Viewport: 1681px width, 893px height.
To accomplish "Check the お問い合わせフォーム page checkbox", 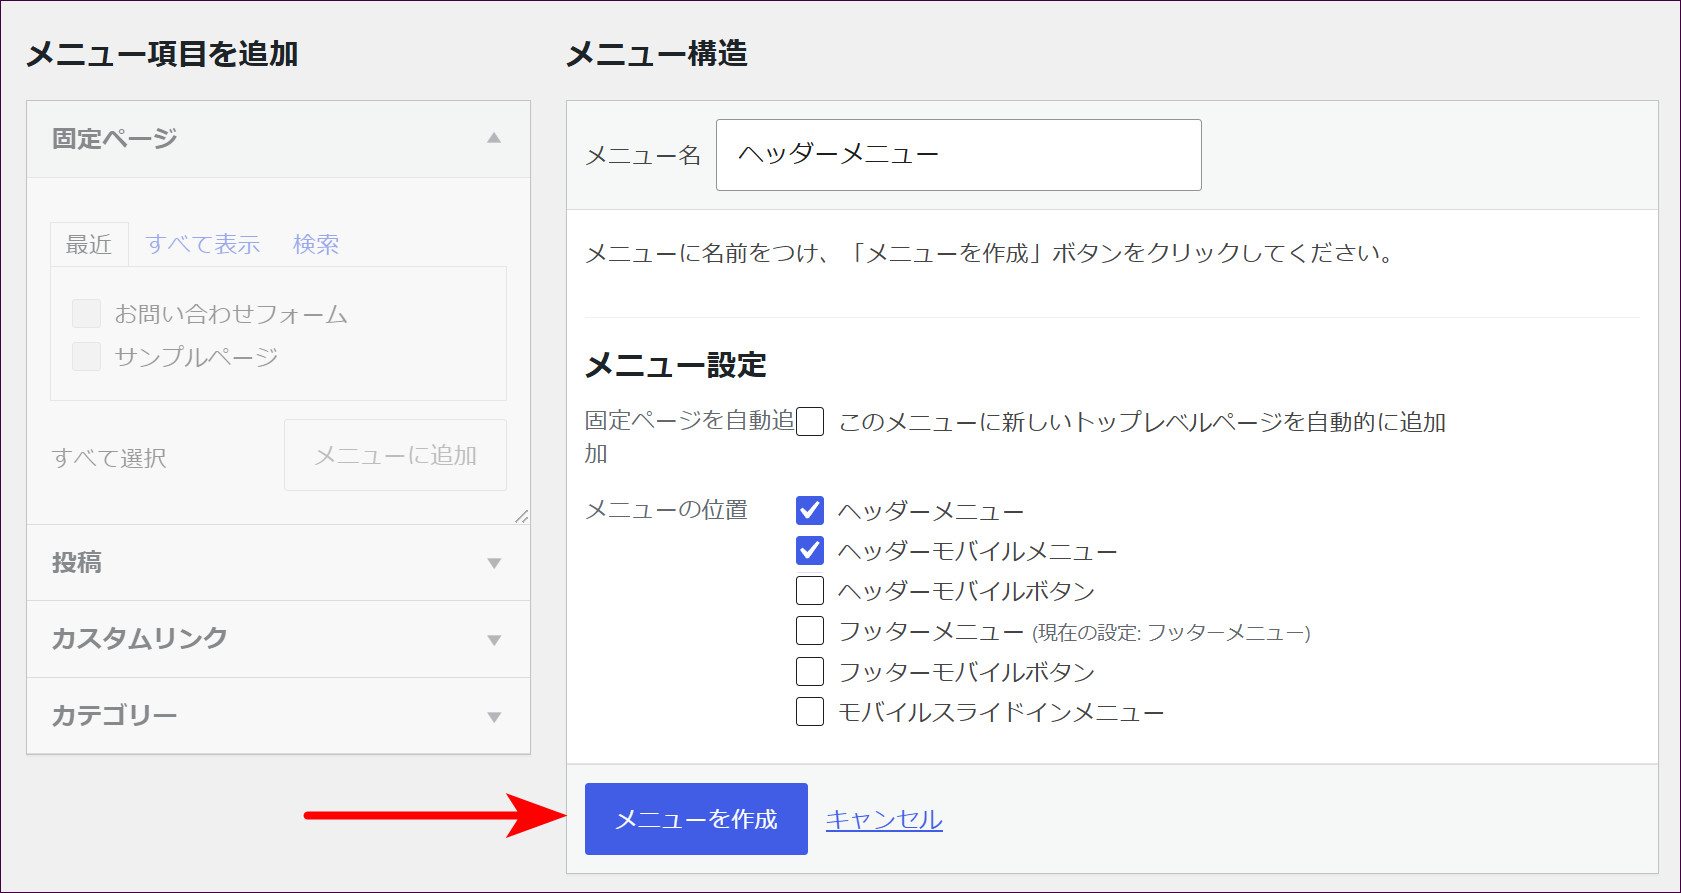I will coord(86,314).
